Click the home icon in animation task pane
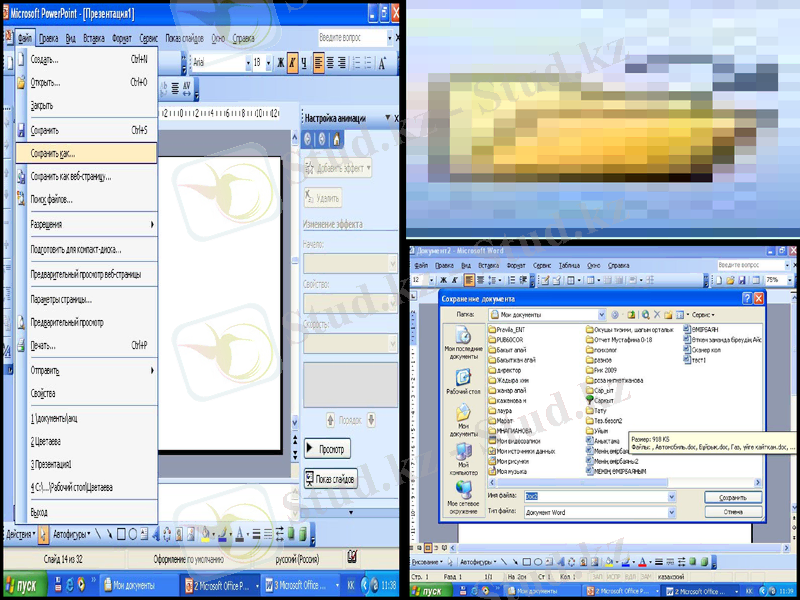 pyautogui.click(x=335, y=140)
